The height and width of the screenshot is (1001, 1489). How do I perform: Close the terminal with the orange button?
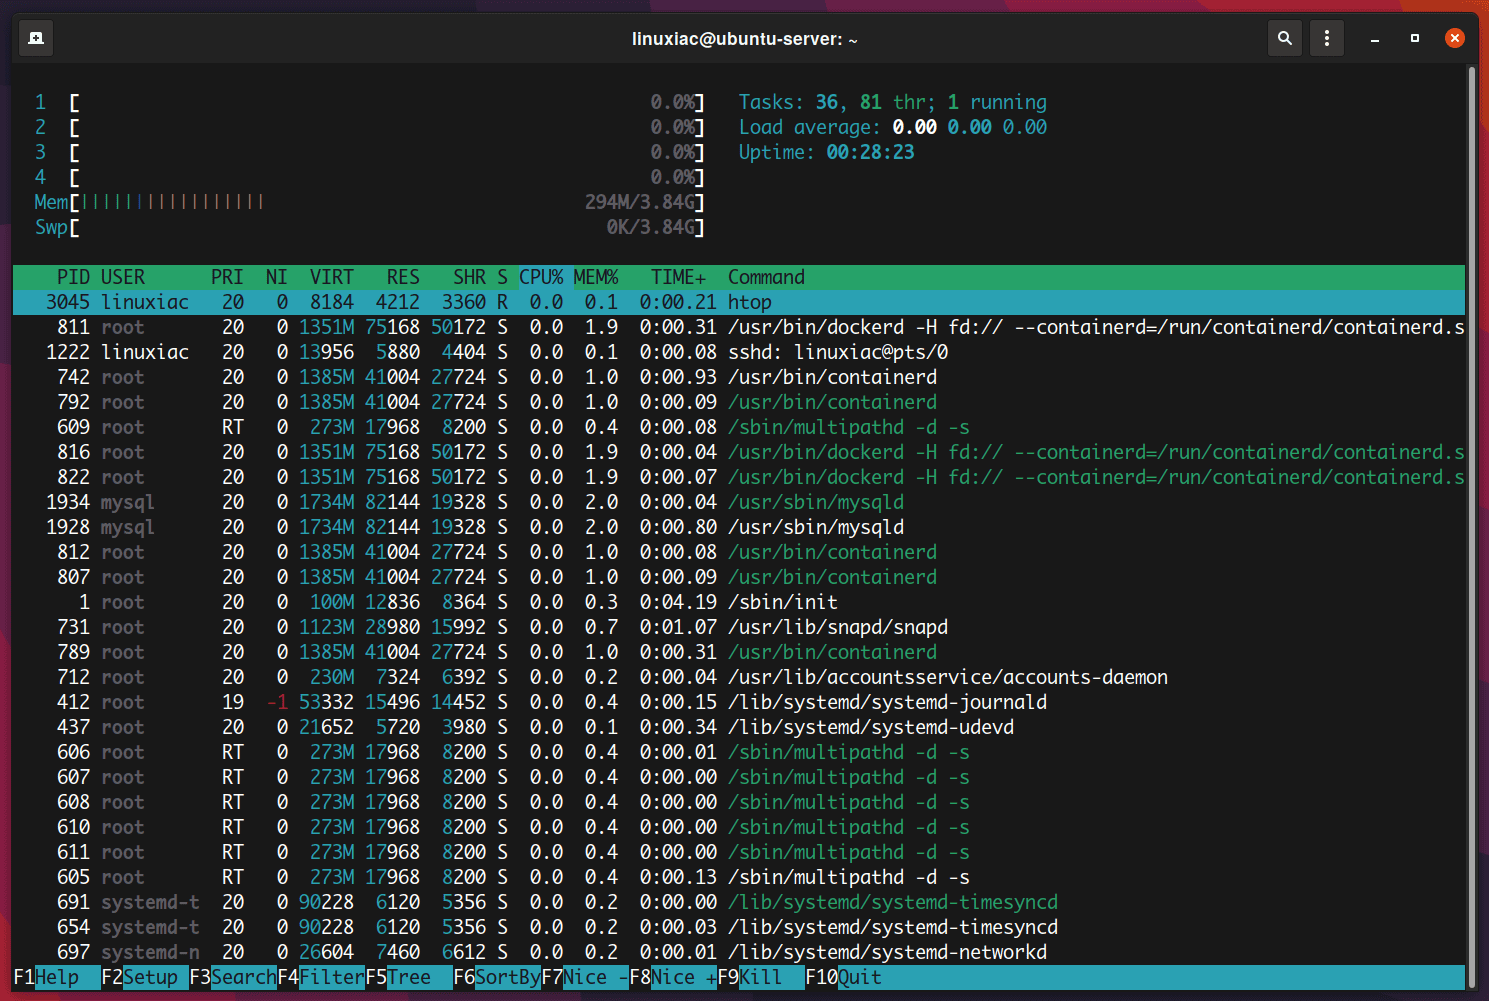click(x=1455, y=38)
